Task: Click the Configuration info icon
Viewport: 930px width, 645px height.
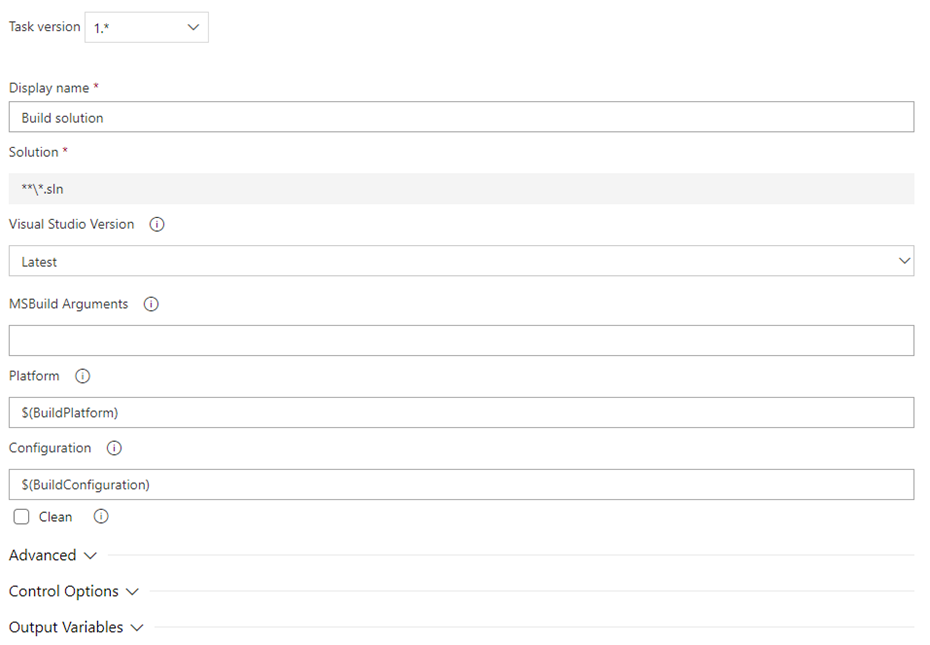Action: click(114, 449)
